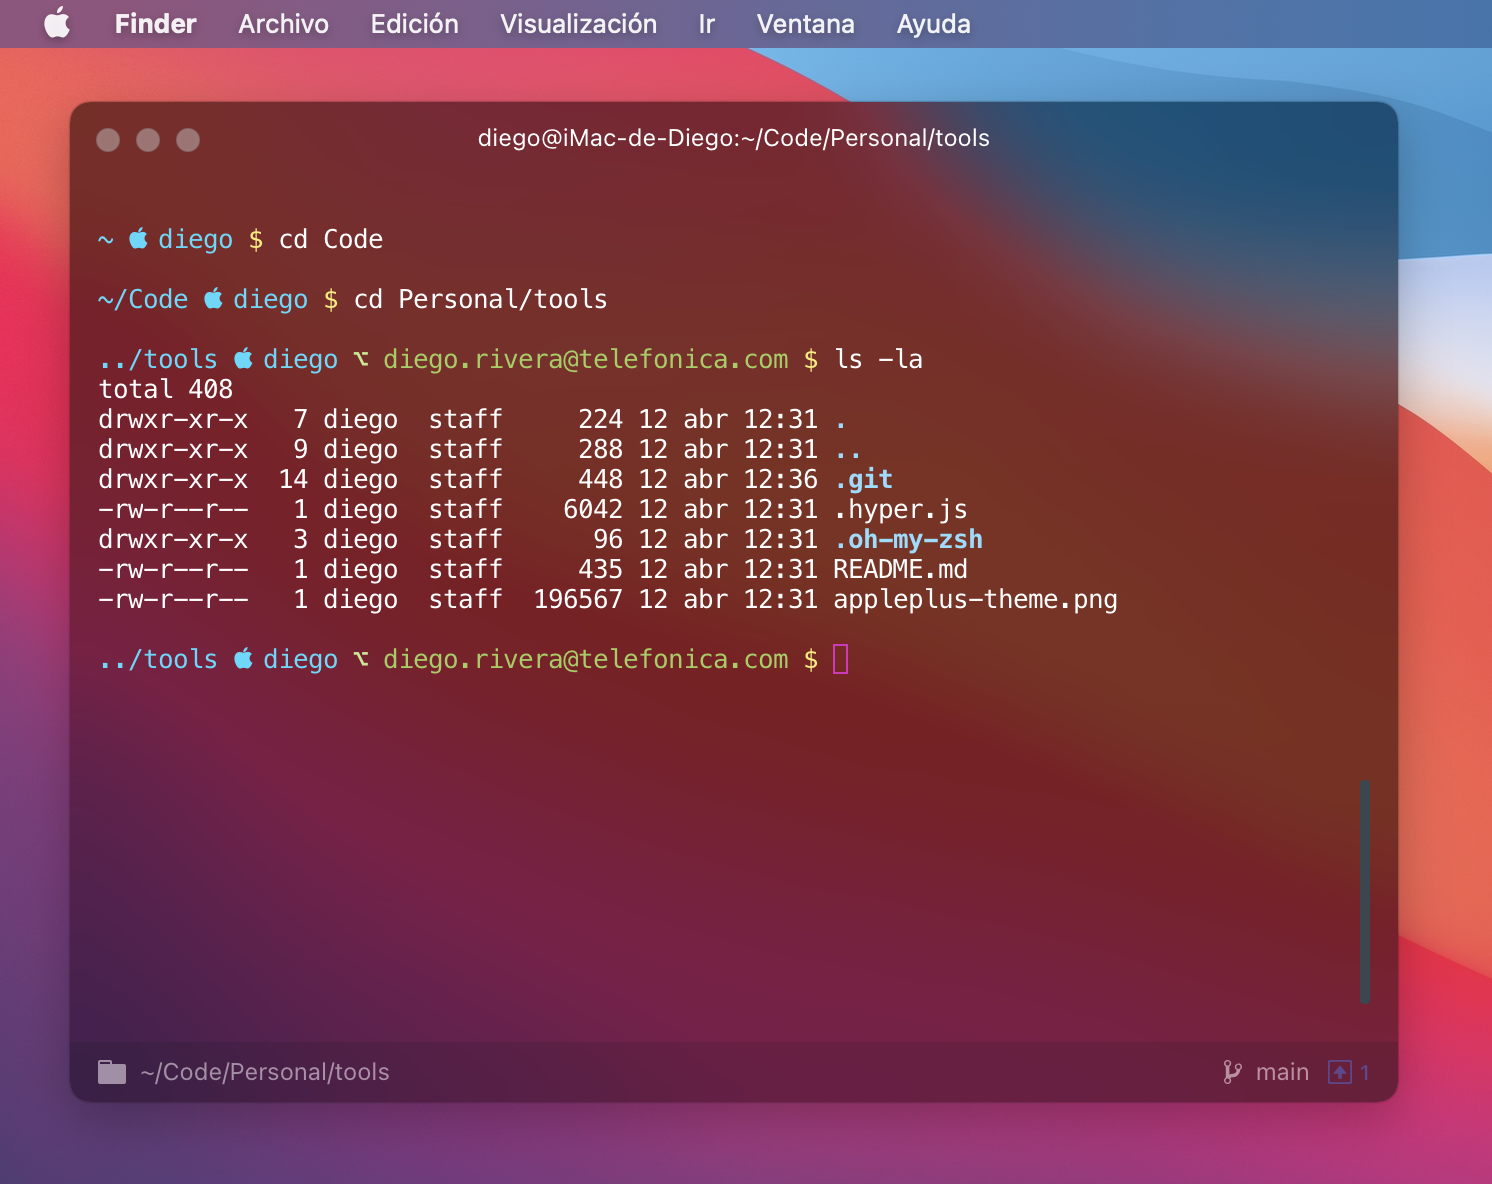Open the Finder menu
Viewport: 1492px width, 1184px height.
[x=155, y=24]
